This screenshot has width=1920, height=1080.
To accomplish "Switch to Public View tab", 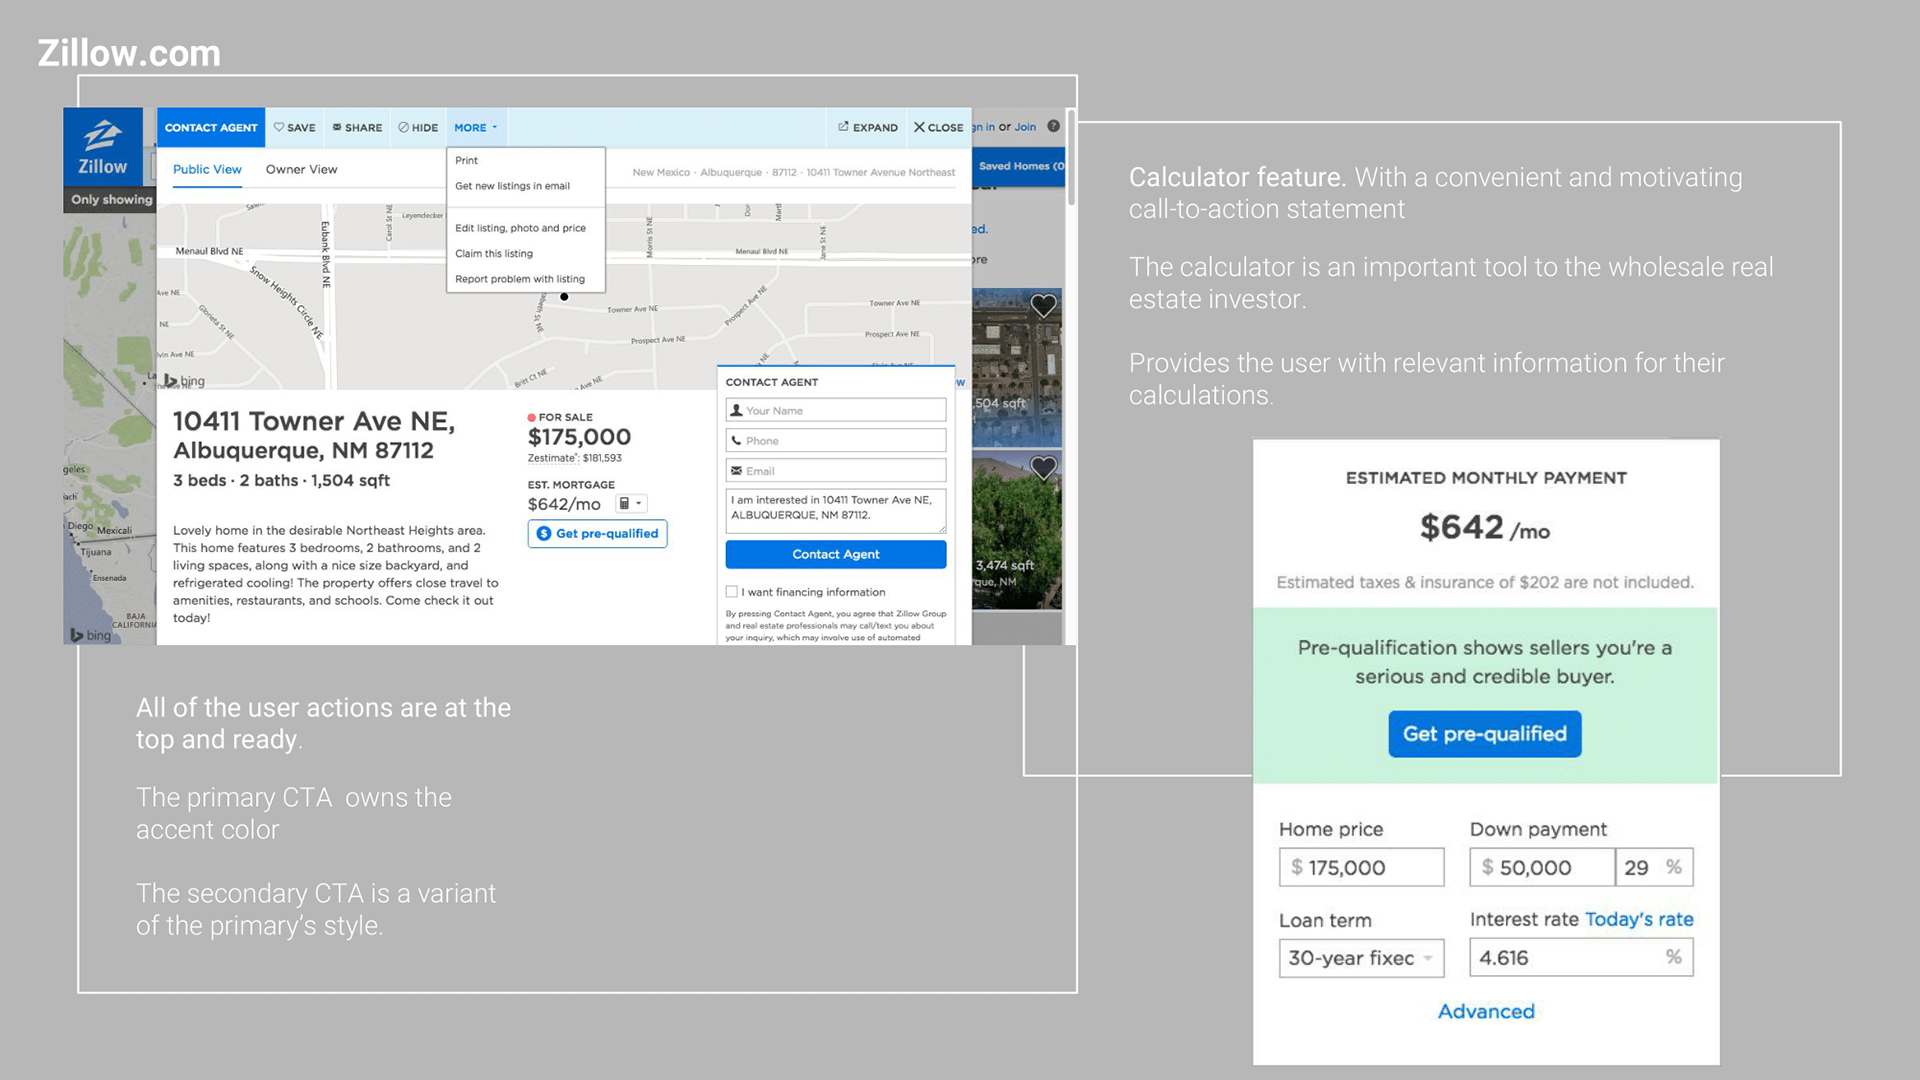I will click(207, 170).
